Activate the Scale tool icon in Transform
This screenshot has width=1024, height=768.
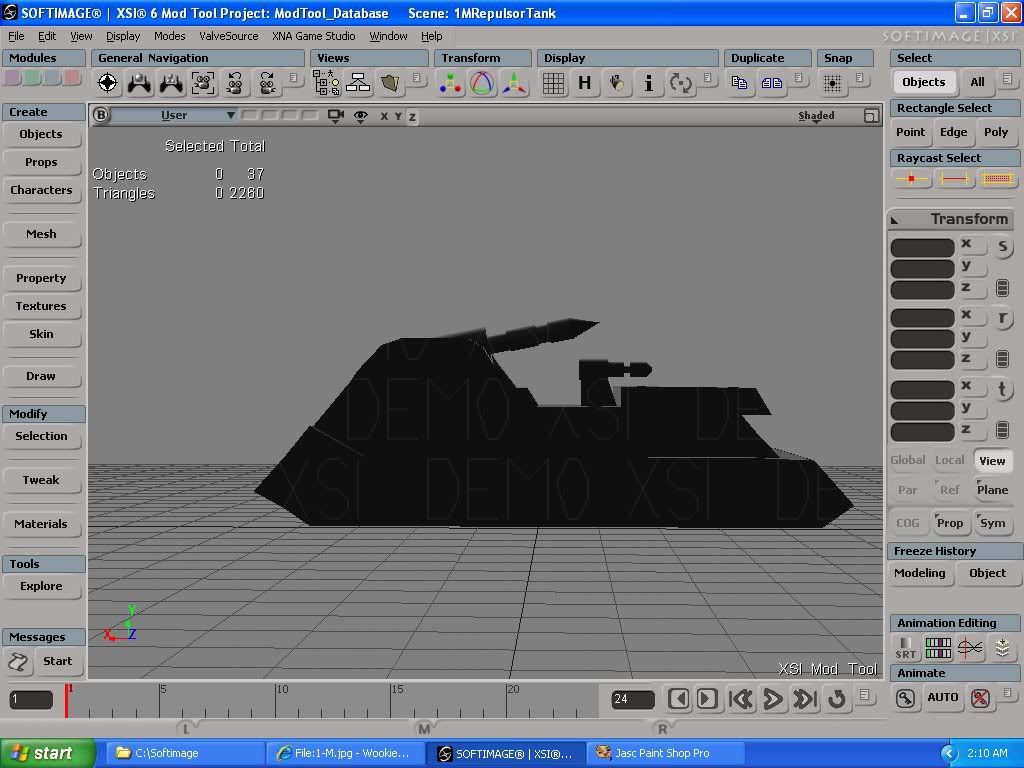coord(451,83)
